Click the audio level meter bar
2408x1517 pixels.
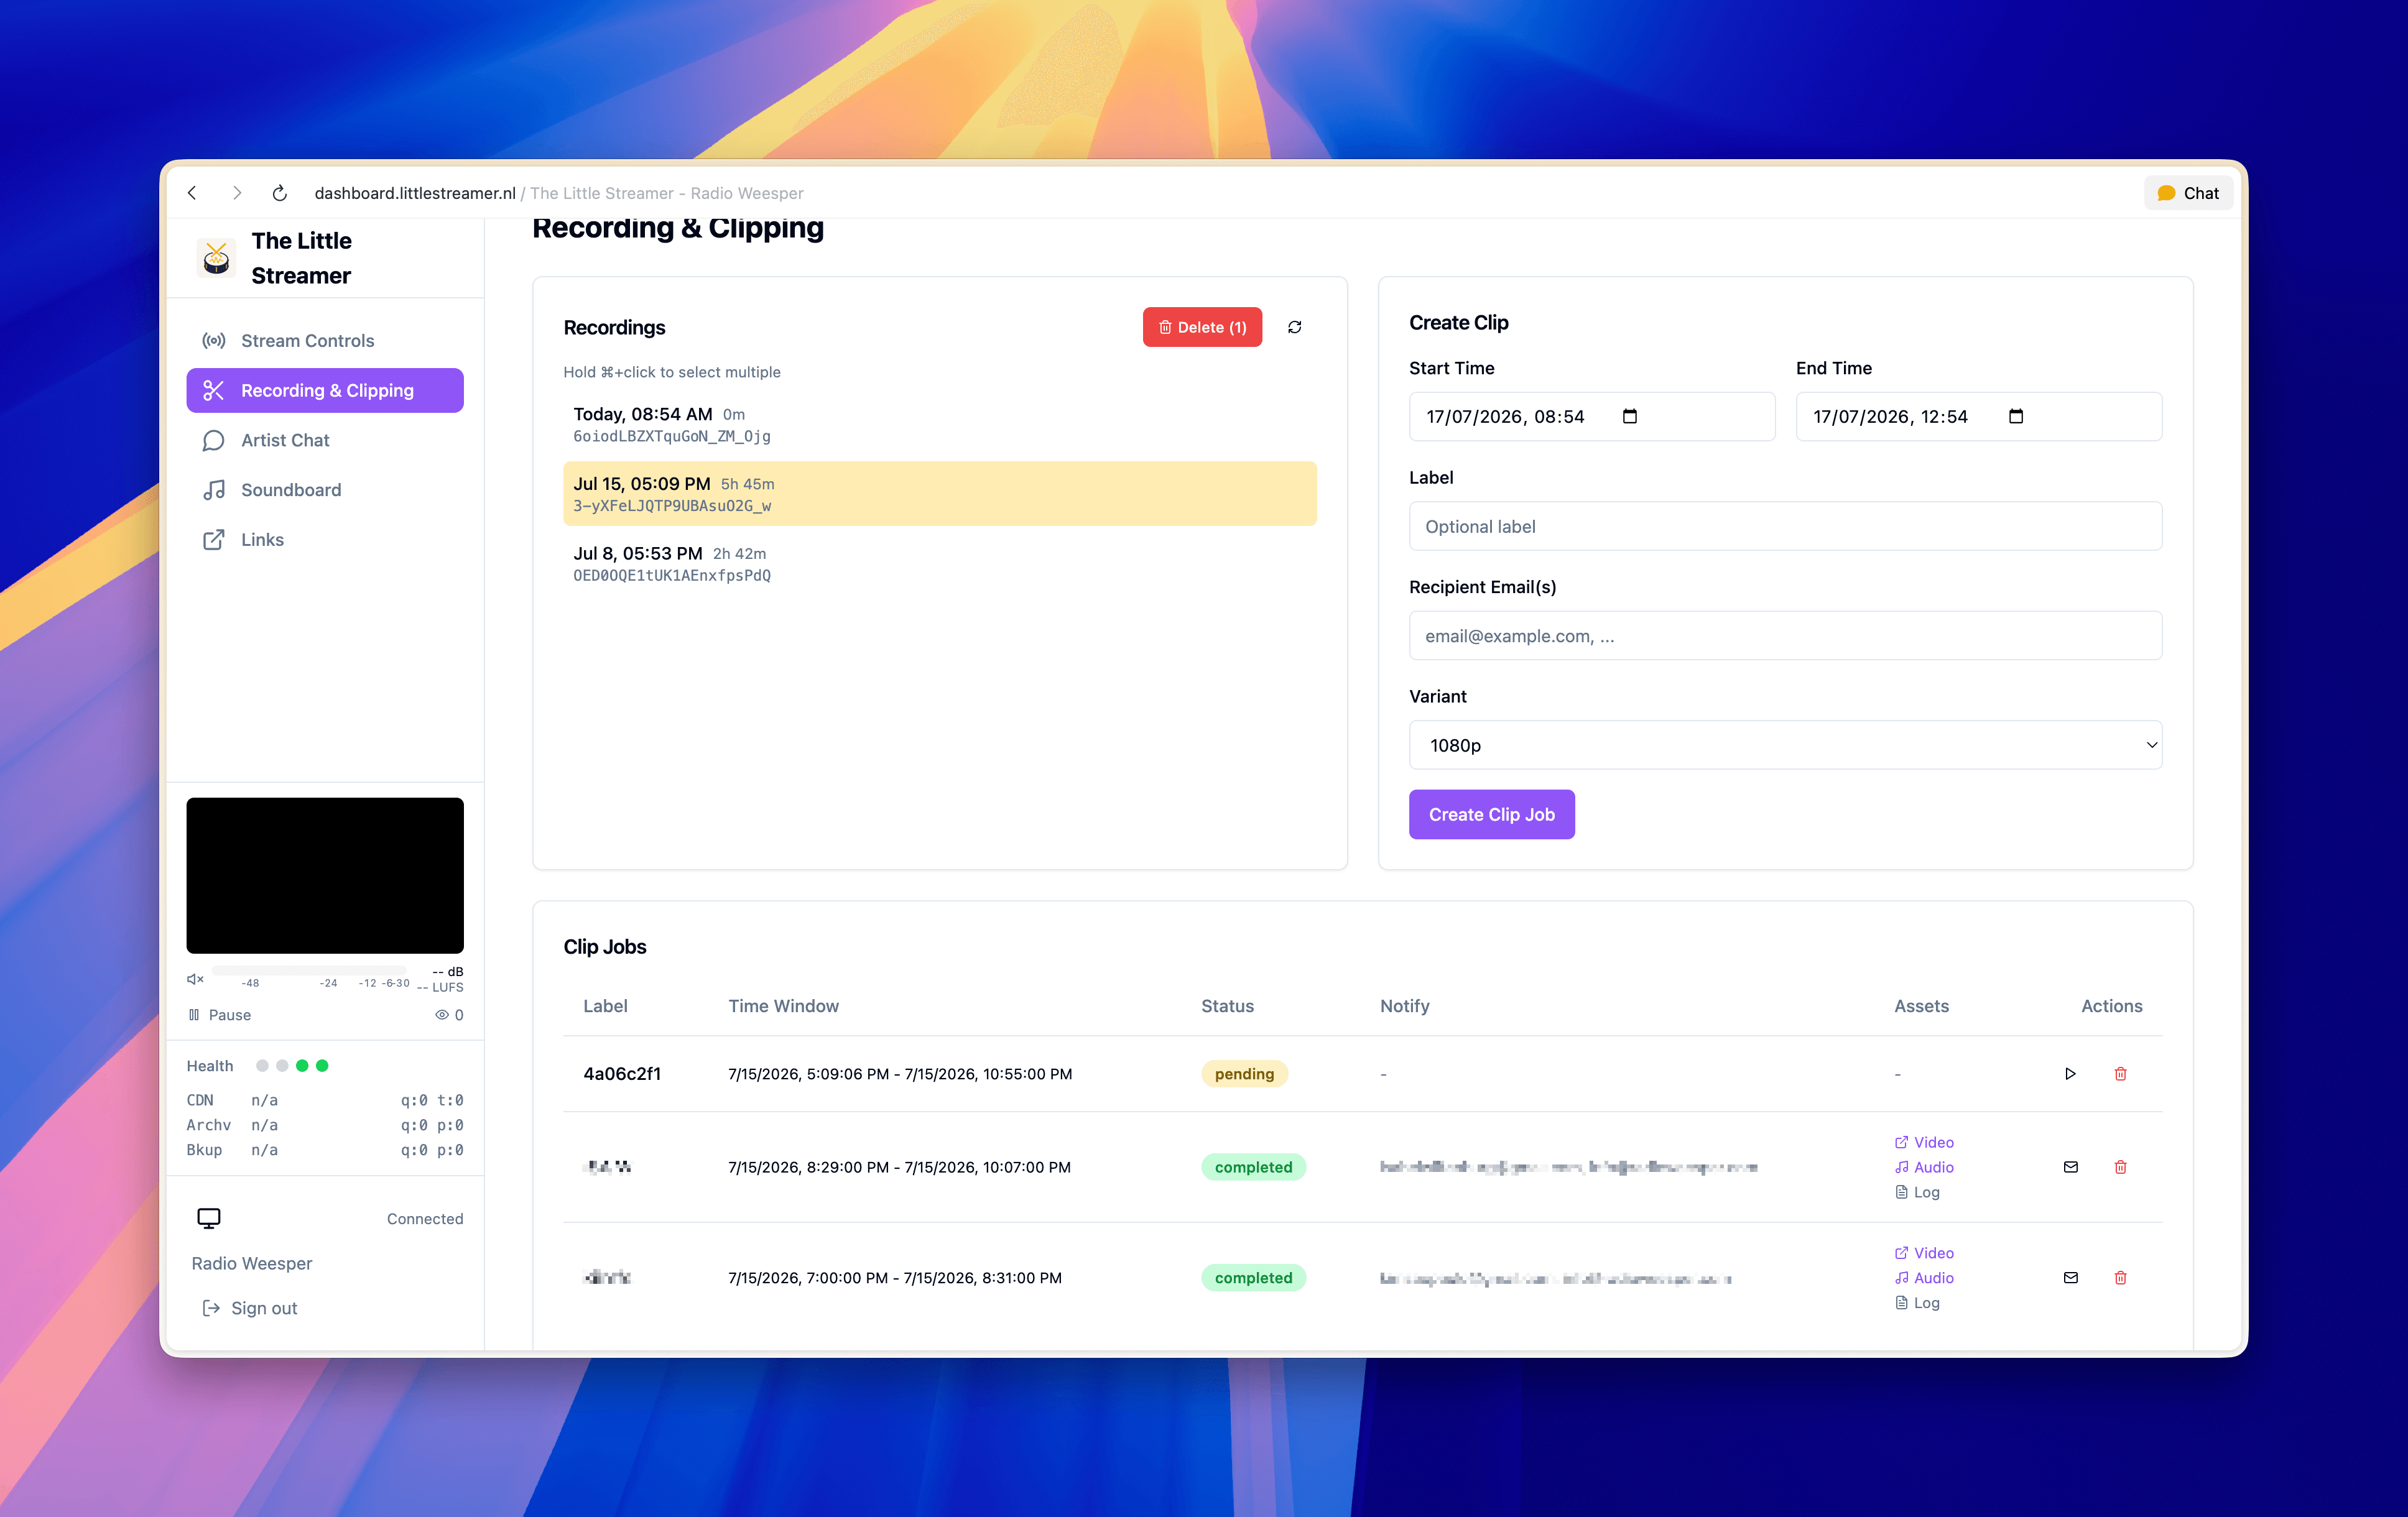pyautogui.click(x=310, y=970)
